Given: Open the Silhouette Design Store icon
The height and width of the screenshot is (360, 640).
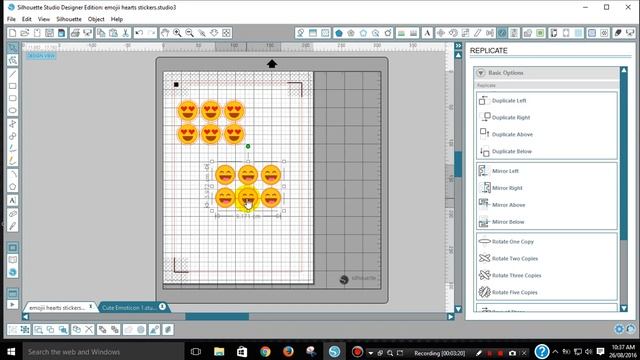Looking at the screenshot, I should (13, 272).
